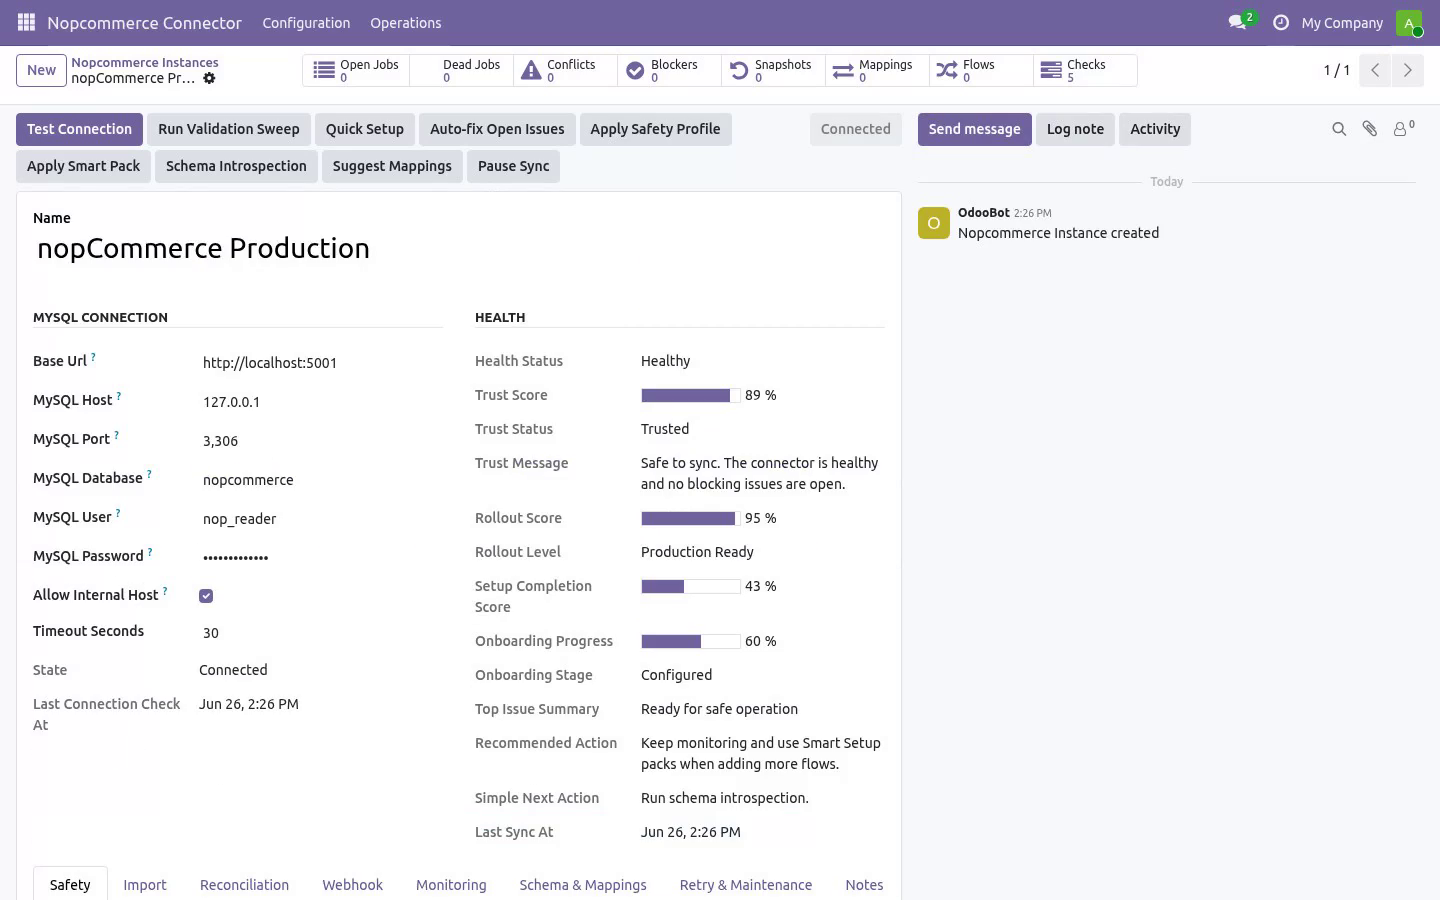Click the Send message button
Viewport: 1440px width, 900px height.
coord(974,129)
